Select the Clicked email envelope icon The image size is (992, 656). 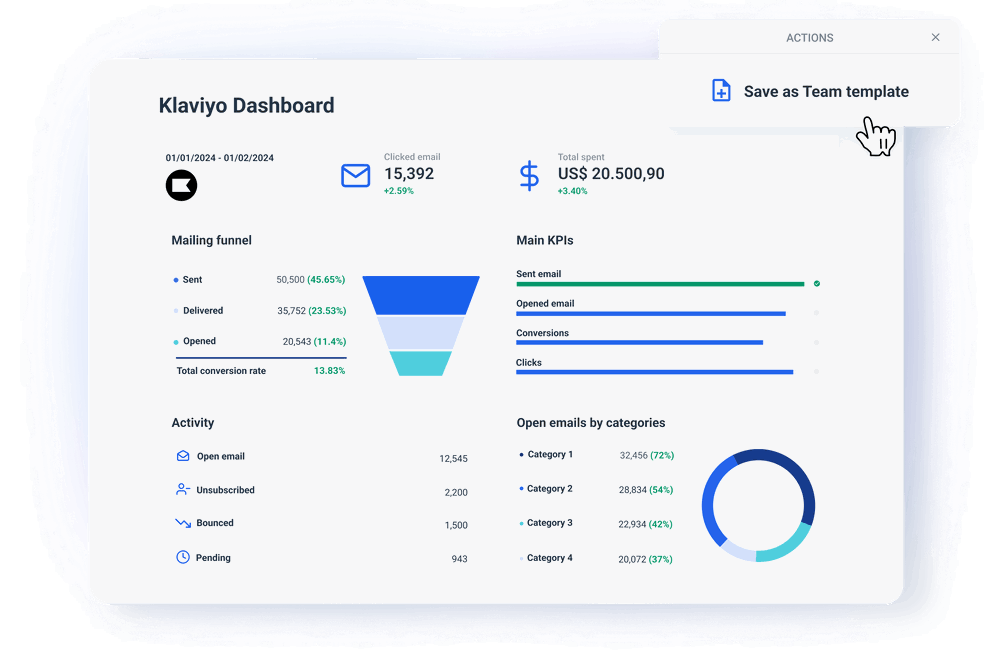coord(355,176)
